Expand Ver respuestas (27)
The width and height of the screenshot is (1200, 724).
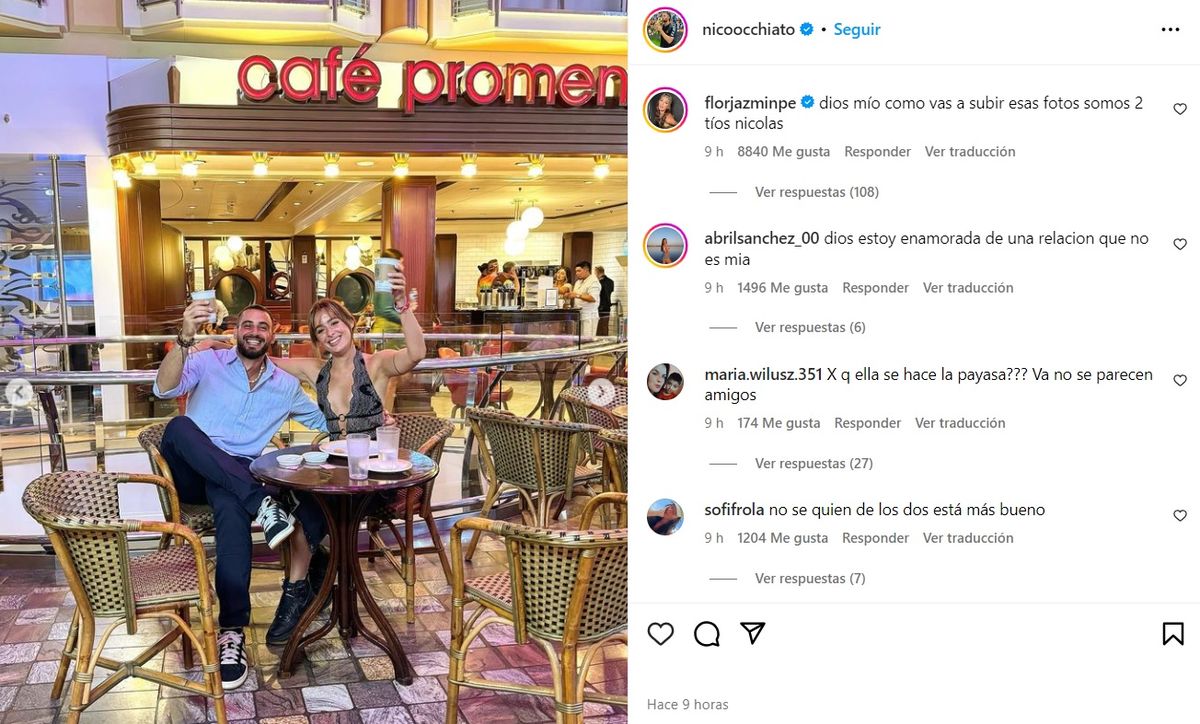814,463
